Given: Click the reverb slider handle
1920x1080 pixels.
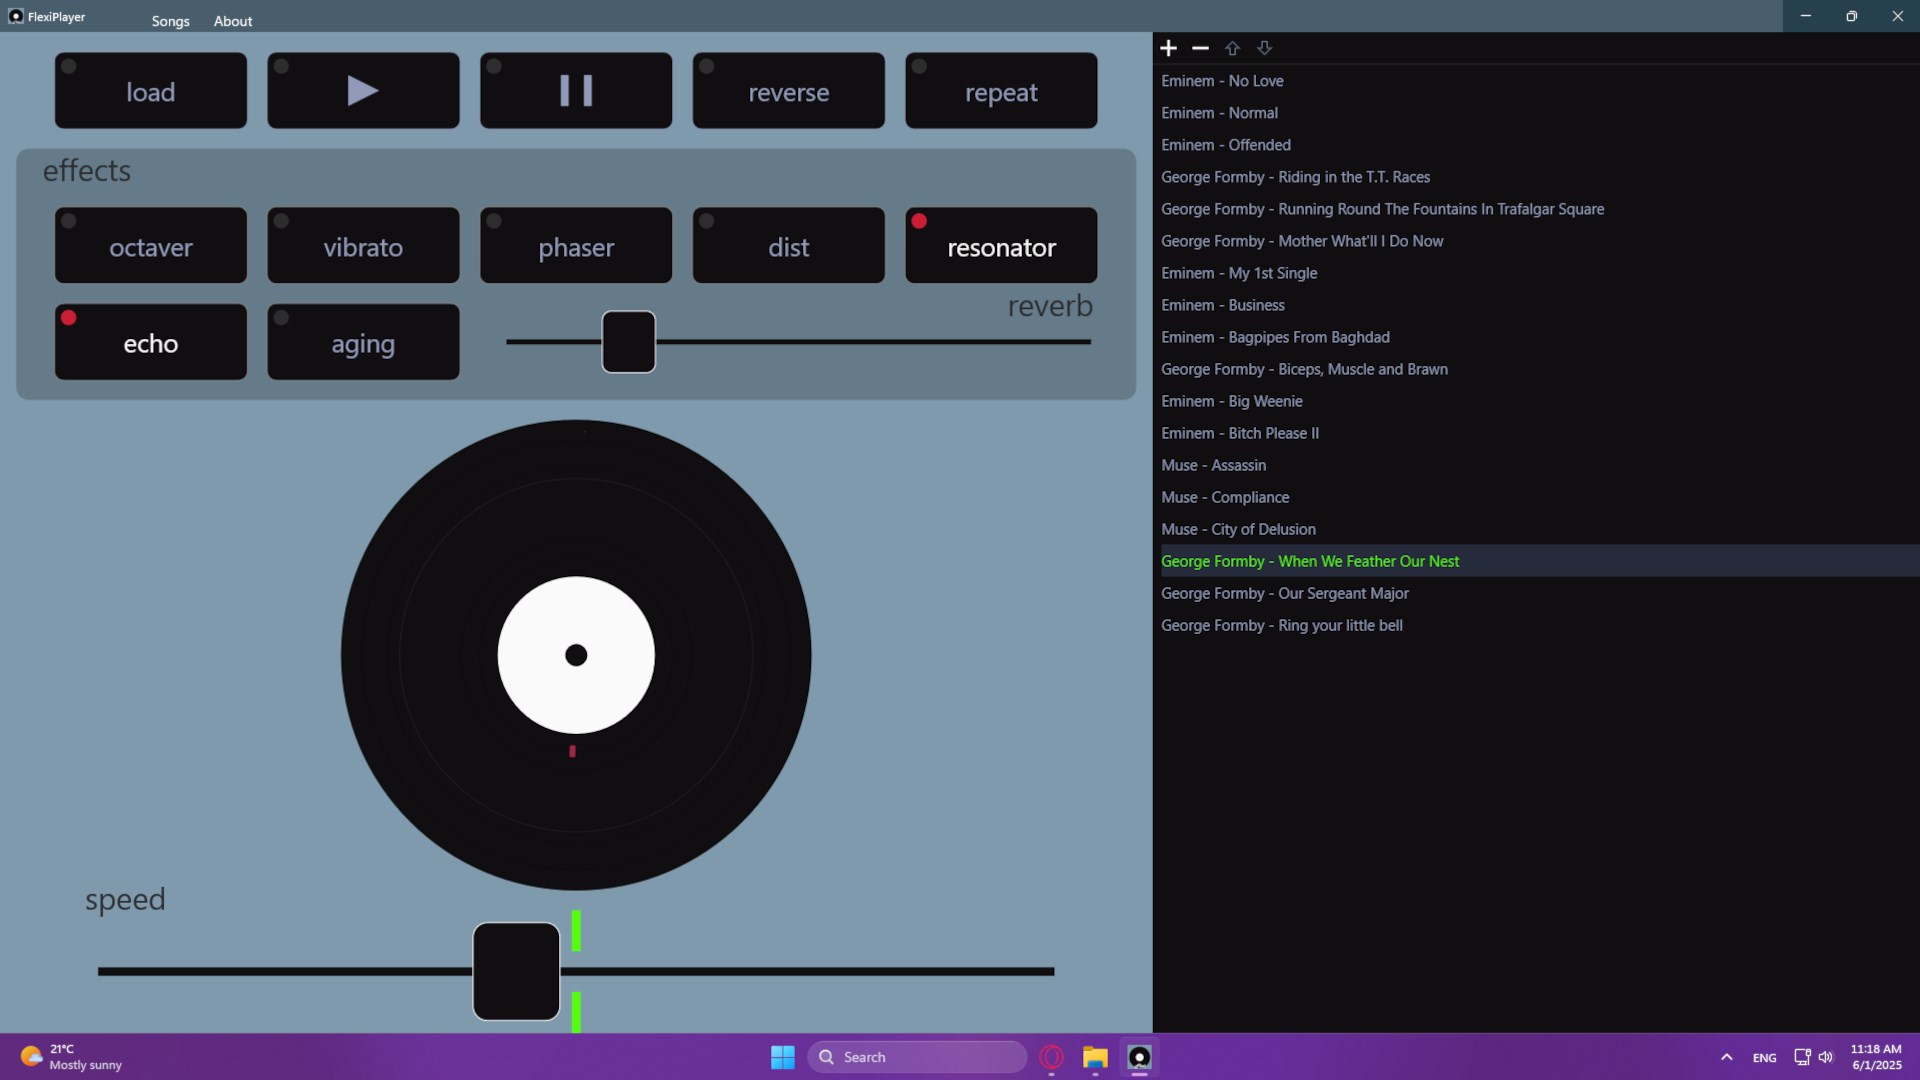Looking at the screenshot, I should (628, 342).
